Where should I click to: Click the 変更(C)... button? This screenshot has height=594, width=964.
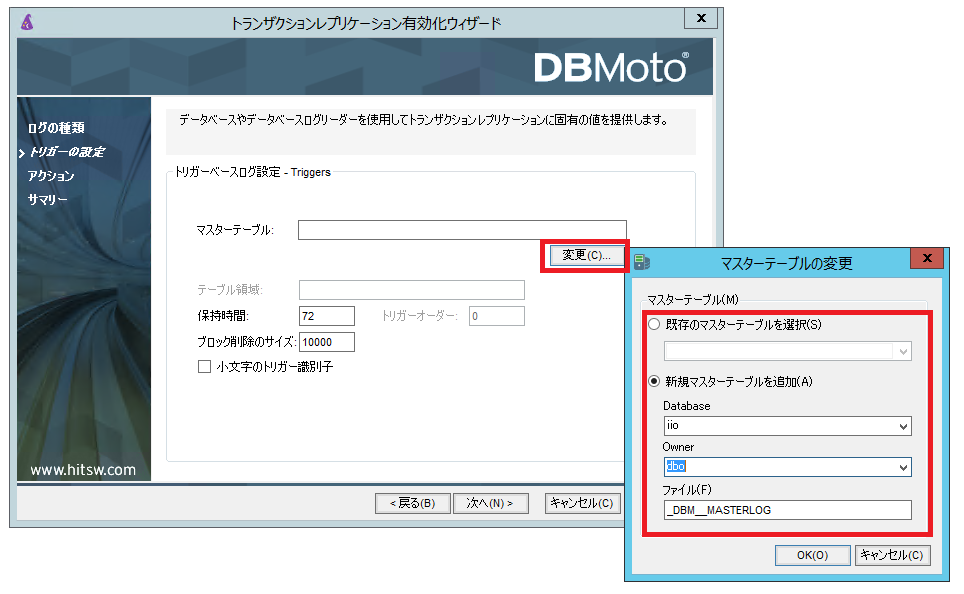click(x=586, y=255)
